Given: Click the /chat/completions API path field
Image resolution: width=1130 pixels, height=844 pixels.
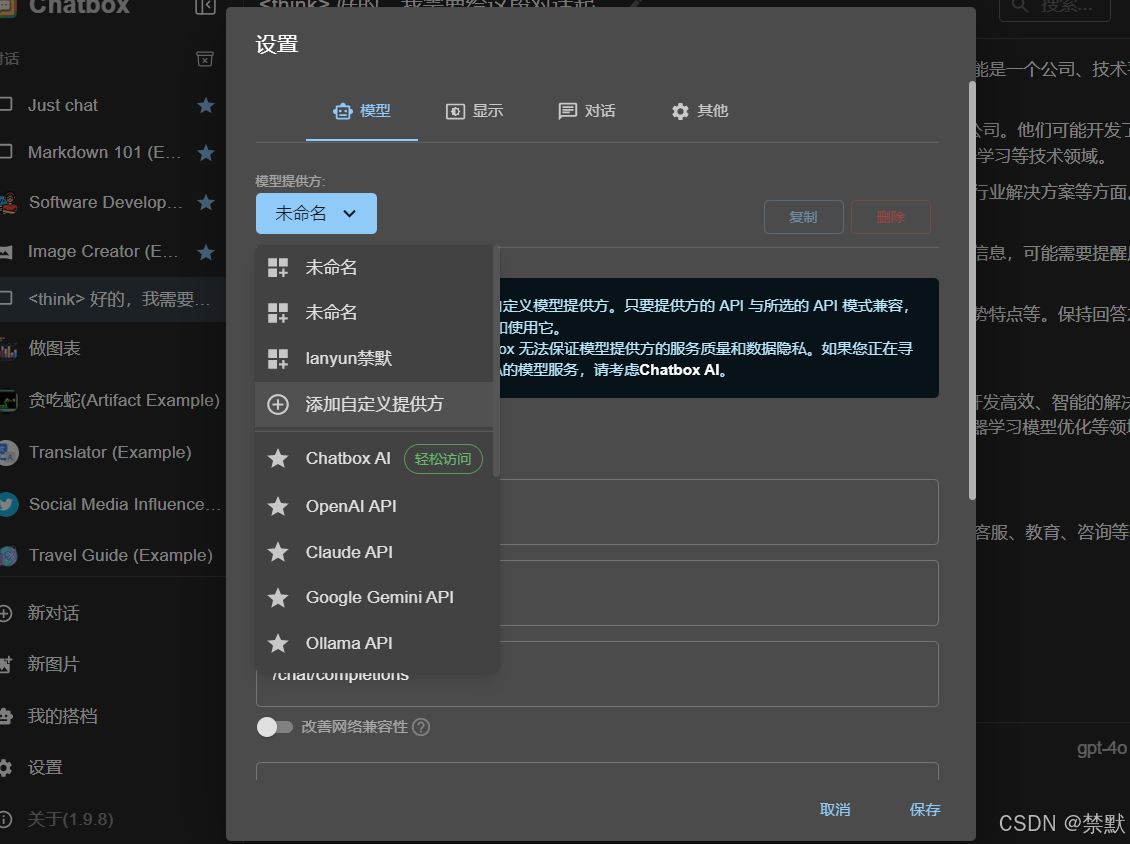Looking at the screenshot, I should 597,675.
